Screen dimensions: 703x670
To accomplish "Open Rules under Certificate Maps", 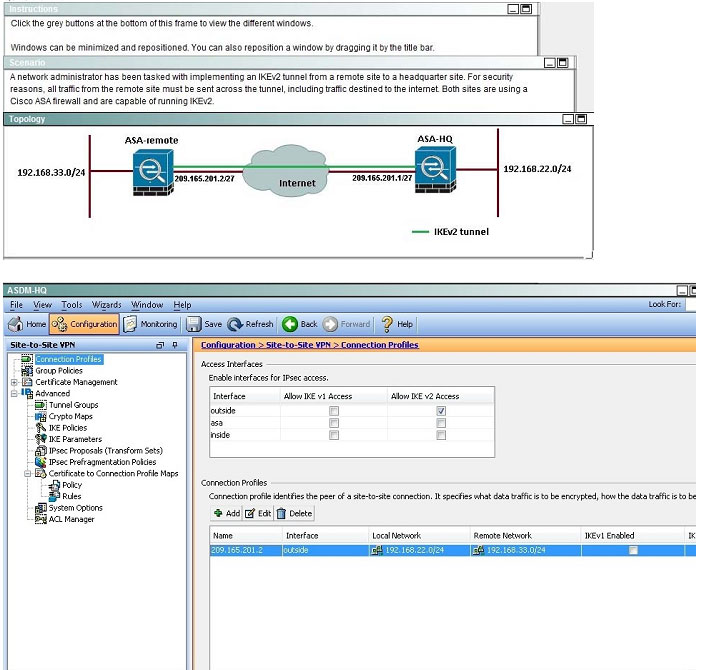I will (x=71, y=496).
